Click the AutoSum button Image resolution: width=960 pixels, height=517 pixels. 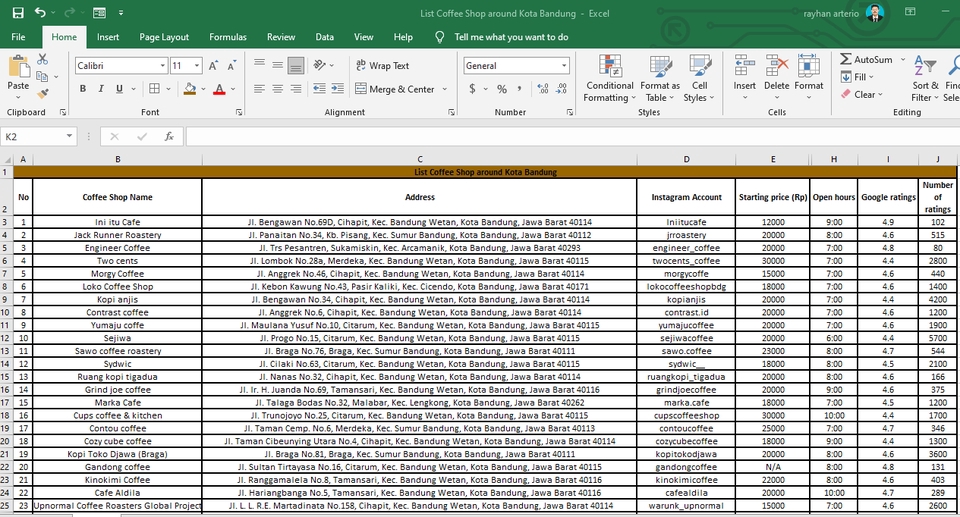pos(866,59)
